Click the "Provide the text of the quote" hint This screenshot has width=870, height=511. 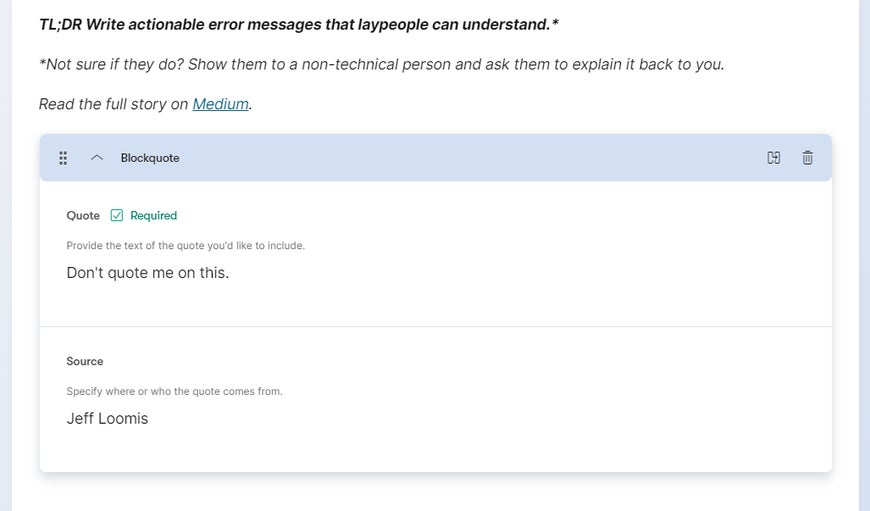(x=185, y=245)
